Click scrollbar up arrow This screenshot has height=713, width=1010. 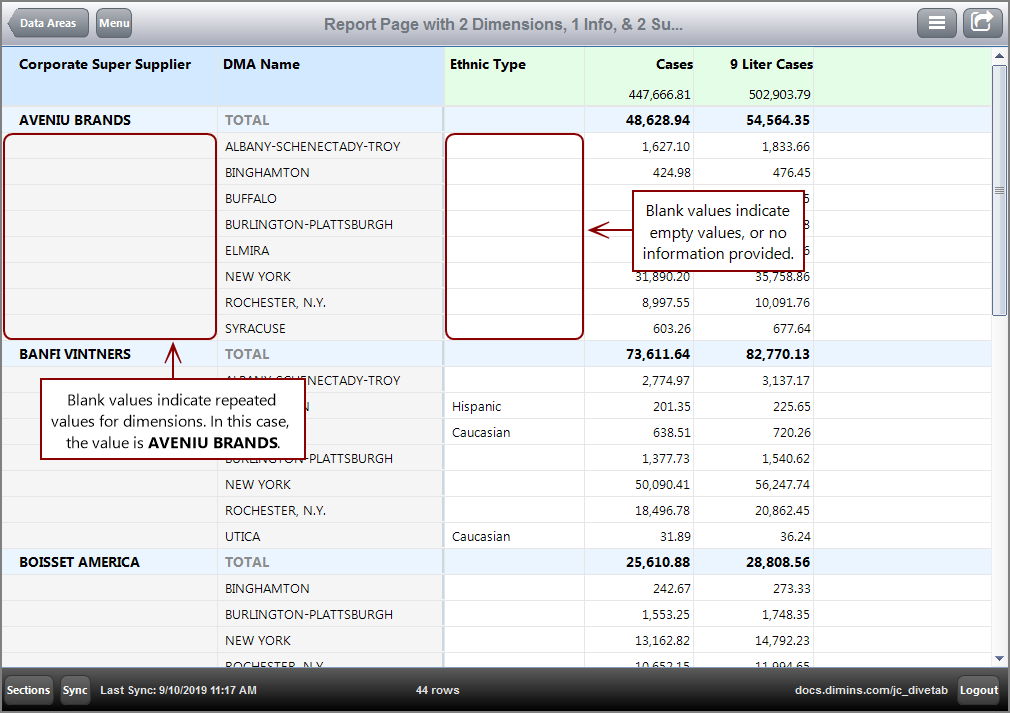tap(999, 56)
